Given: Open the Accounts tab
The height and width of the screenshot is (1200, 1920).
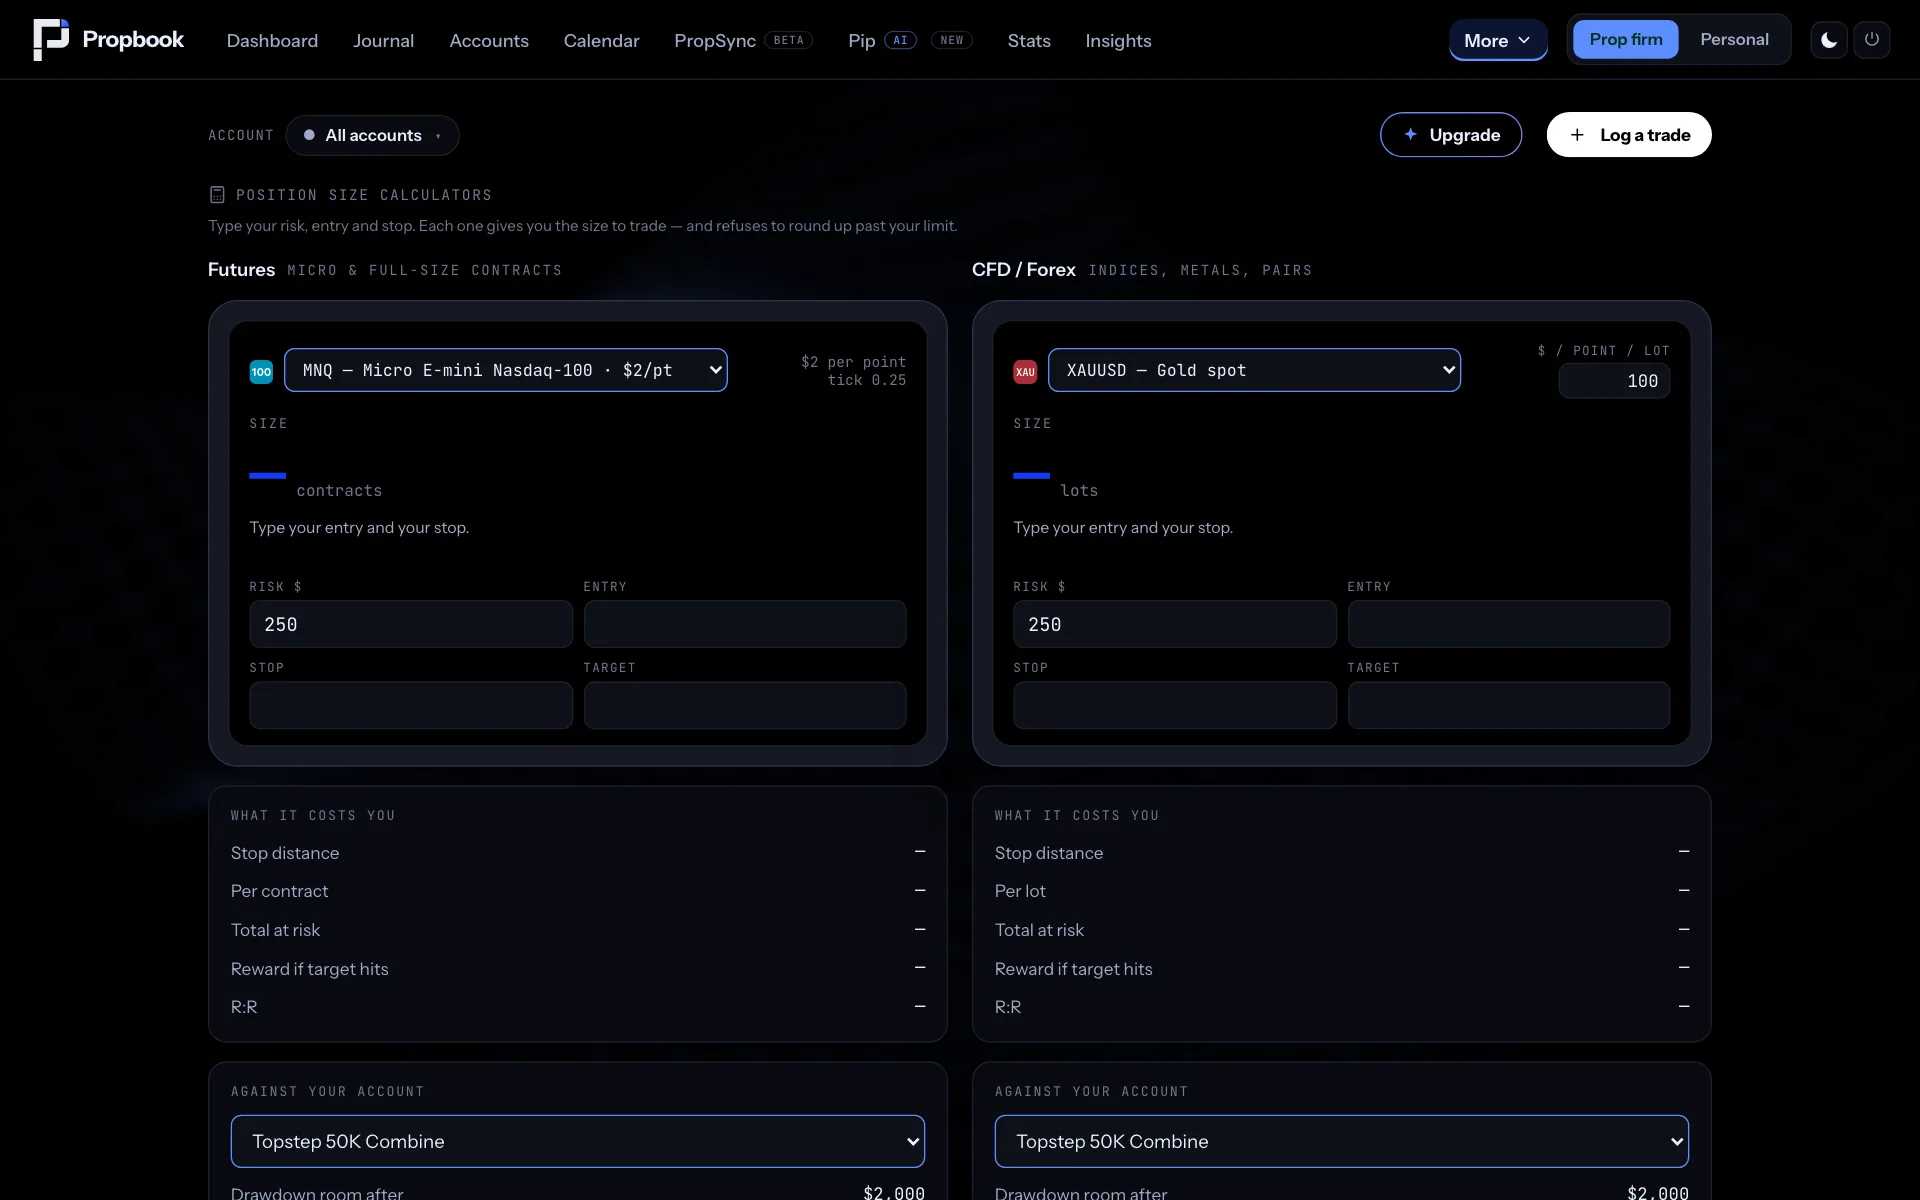Looking at the screenshot, I should (x=489, y=41).
